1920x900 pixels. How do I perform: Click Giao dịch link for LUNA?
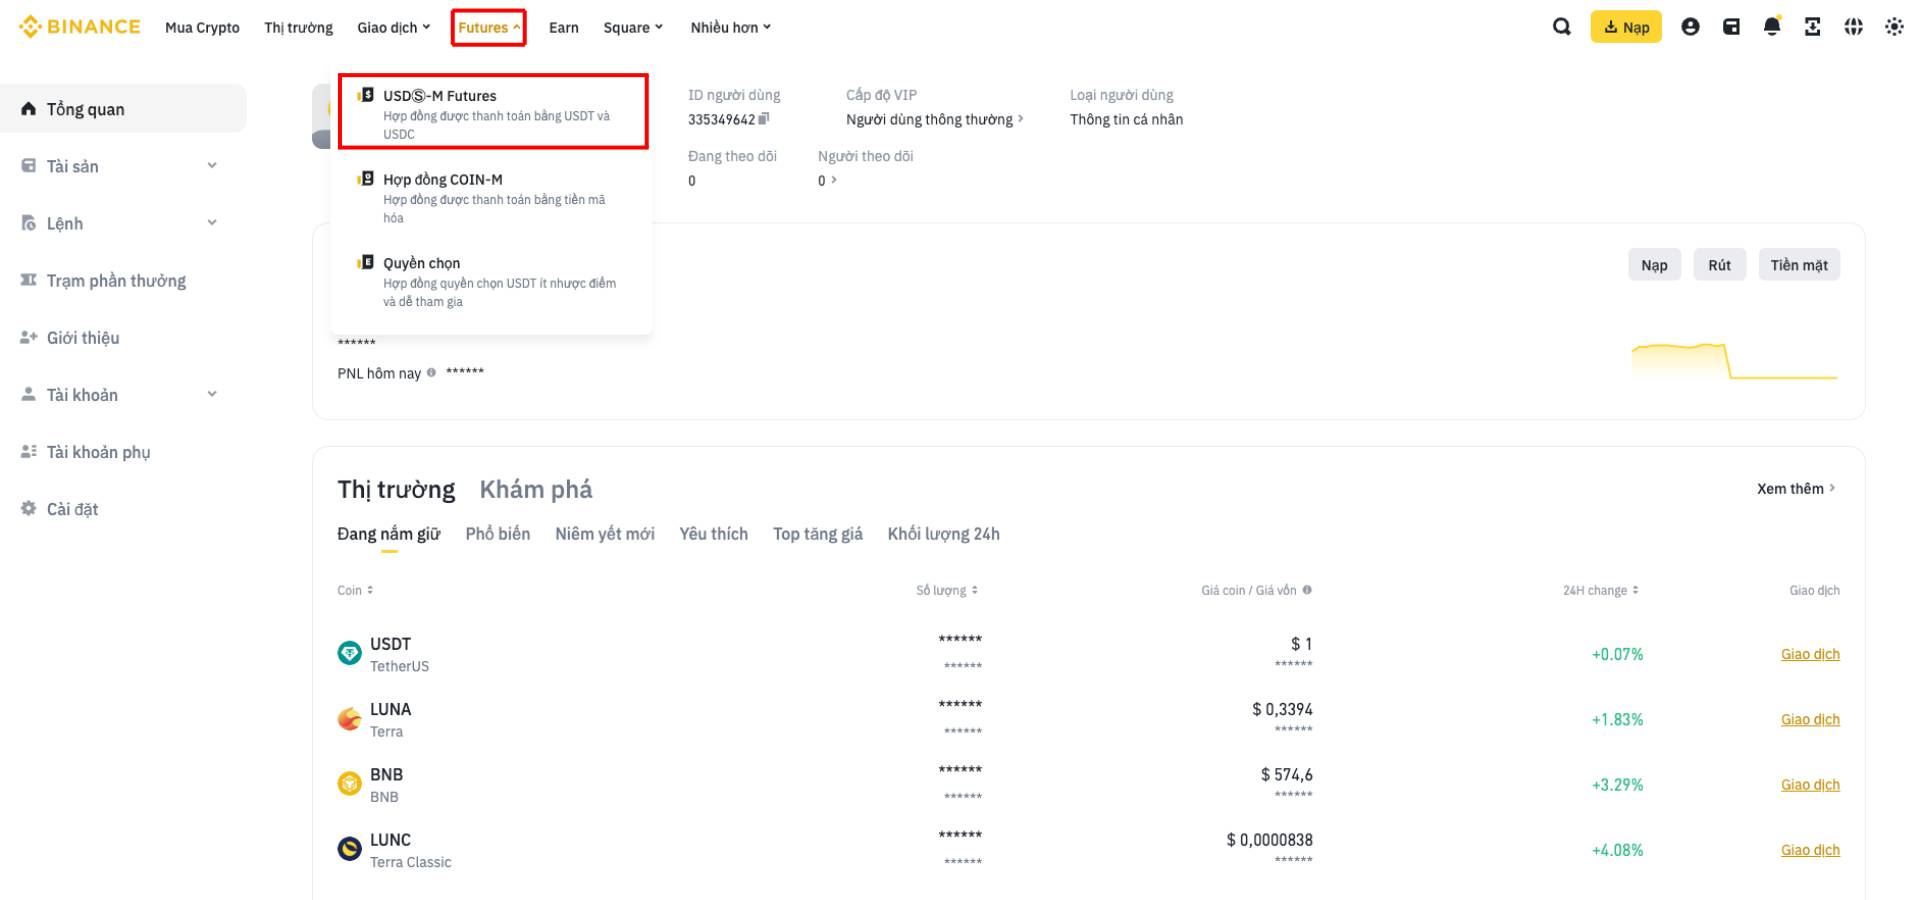(1810, 719)
